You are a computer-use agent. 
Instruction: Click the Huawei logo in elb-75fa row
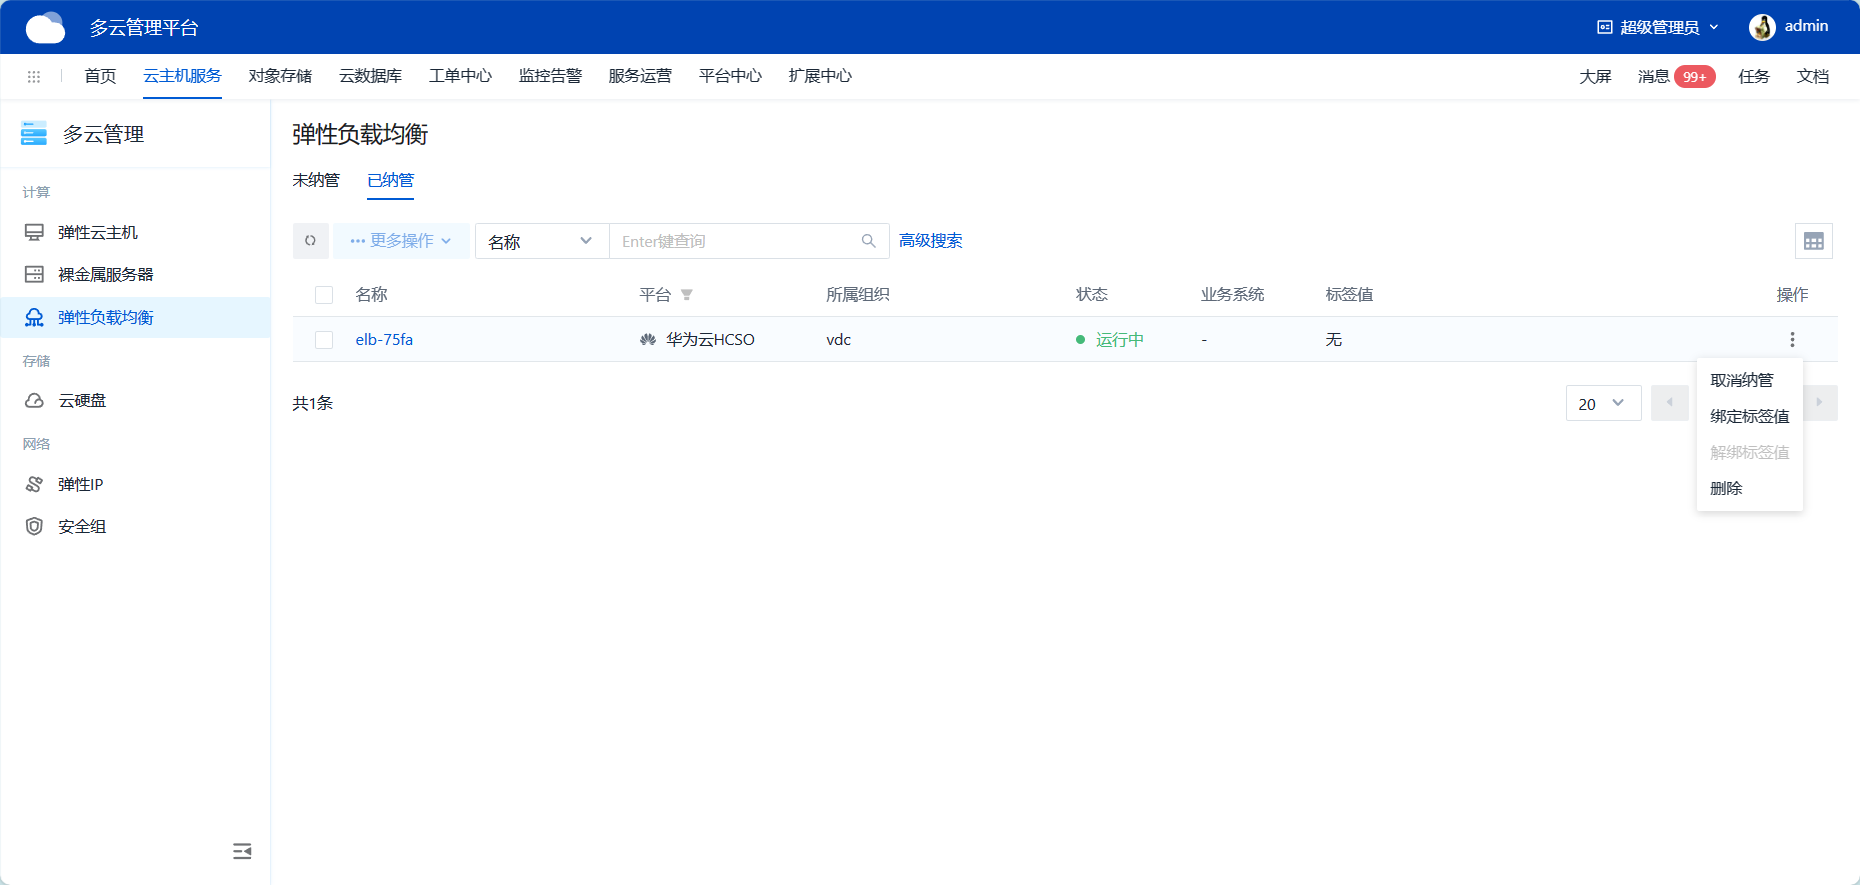(648, 340)
